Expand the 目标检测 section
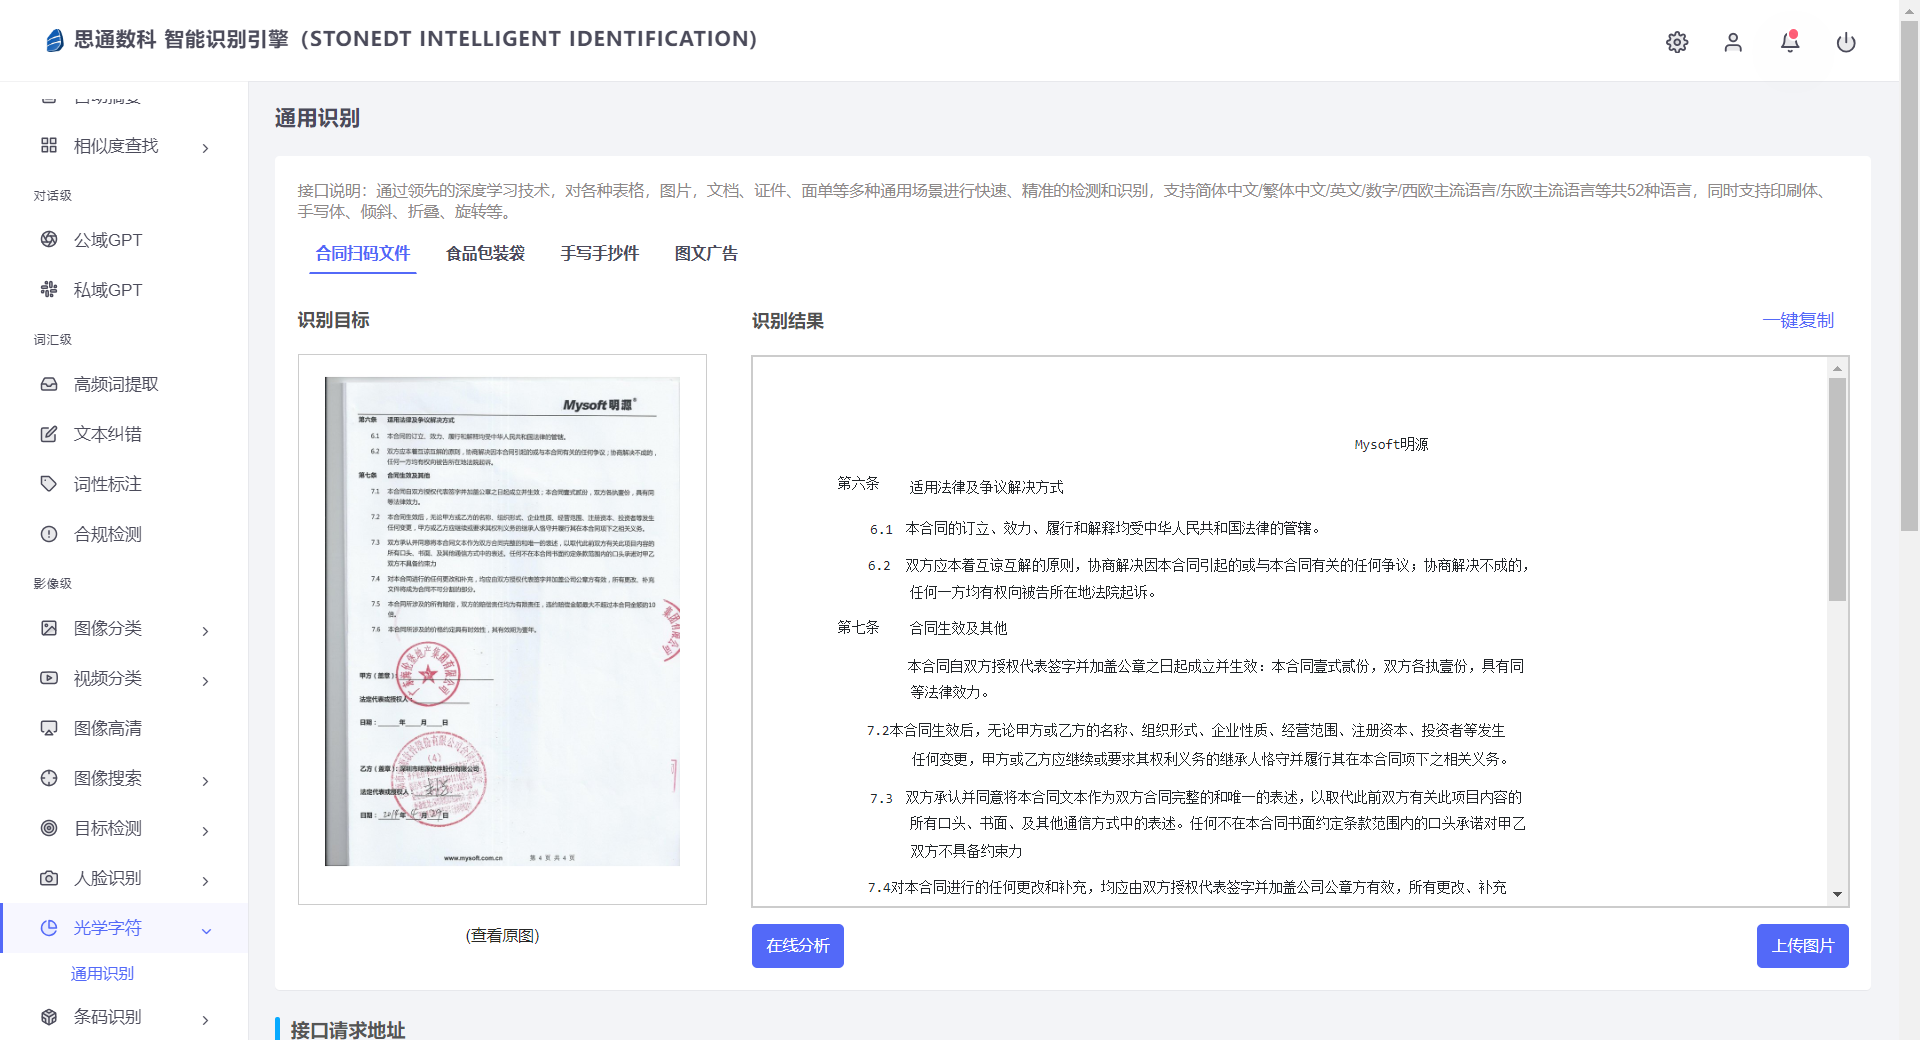This screenshot has height=1040, width=1920. tap(107, 828)
